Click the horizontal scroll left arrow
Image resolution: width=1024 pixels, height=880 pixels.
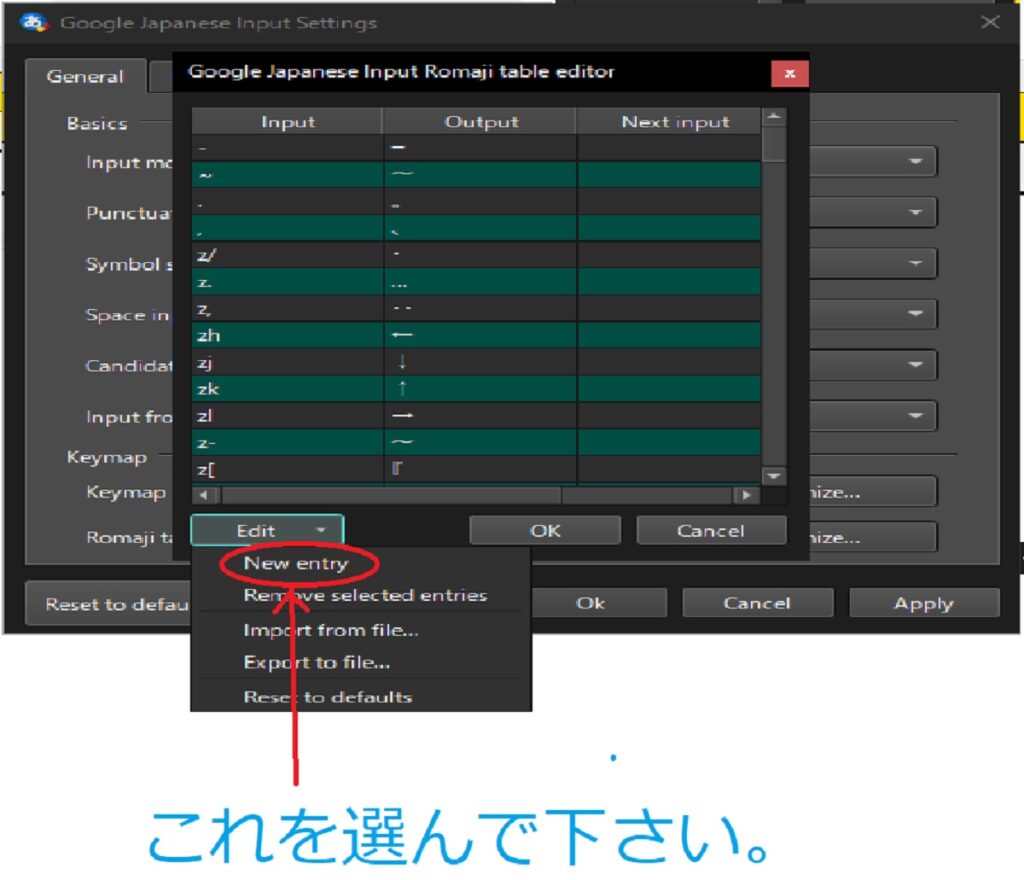pos(204,495)
